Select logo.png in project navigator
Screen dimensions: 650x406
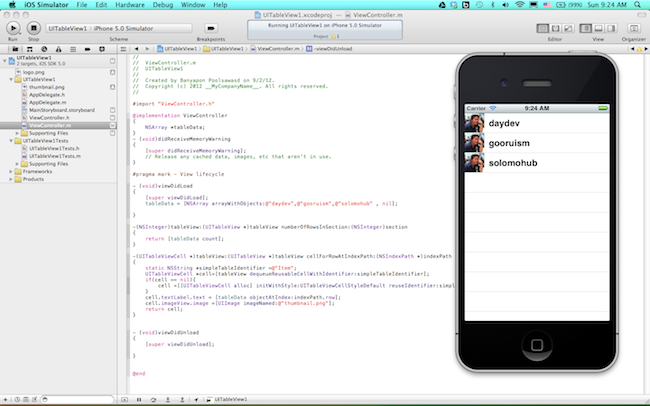(x=33, y=72)
